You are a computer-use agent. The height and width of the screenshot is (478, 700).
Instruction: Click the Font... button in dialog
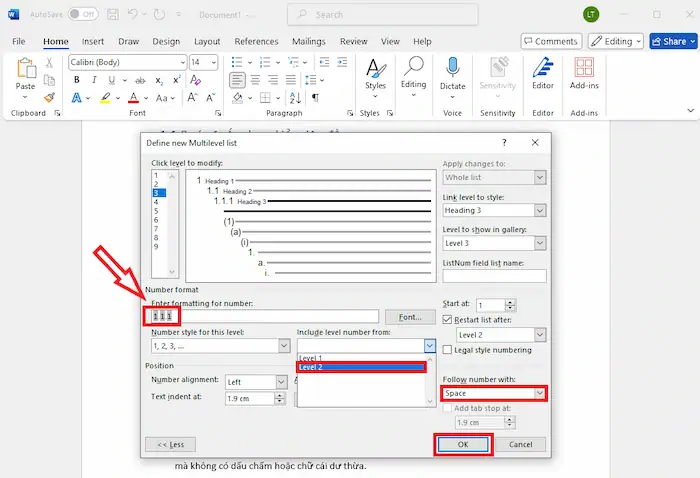[410, 317]
